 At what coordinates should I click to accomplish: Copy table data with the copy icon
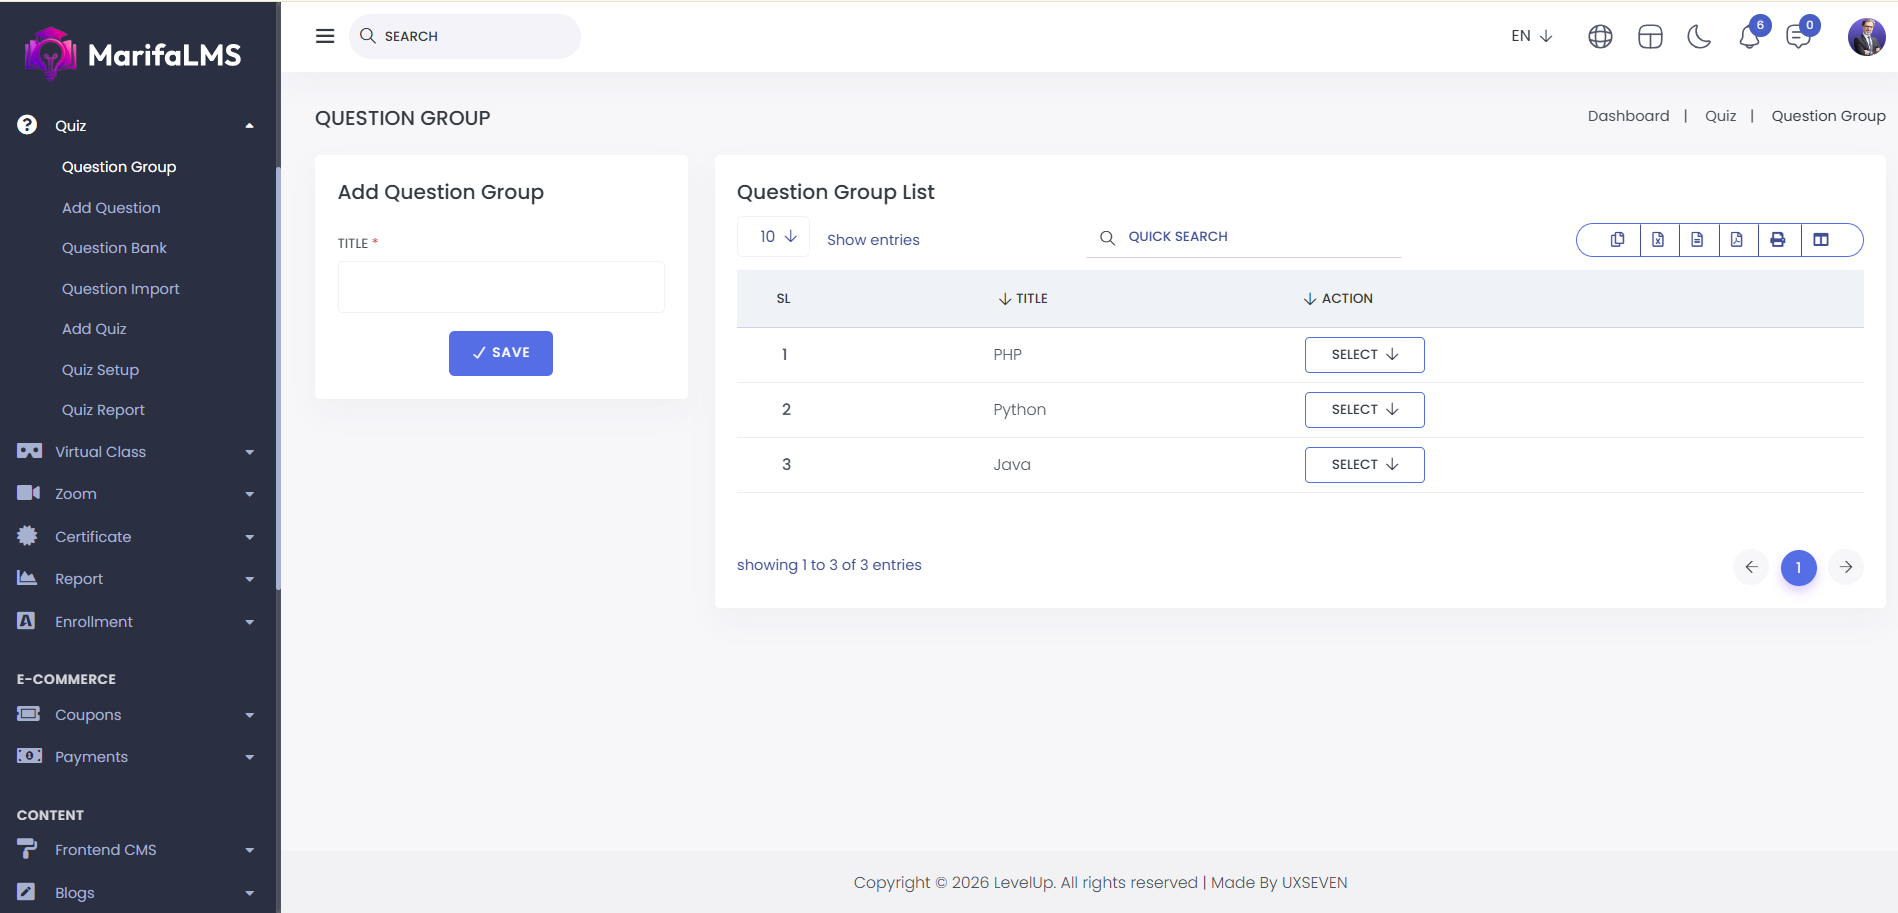pos(1617,240)
